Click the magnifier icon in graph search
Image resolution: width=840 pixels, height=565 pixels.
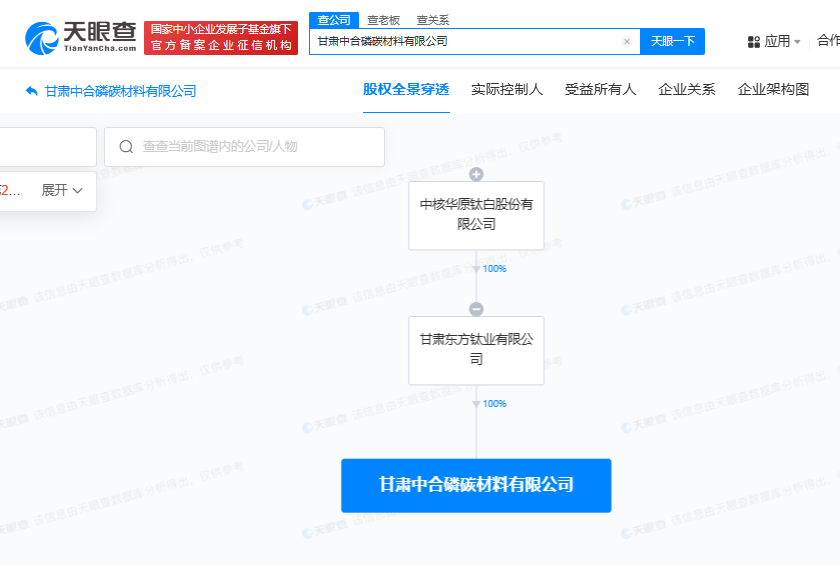126,147
